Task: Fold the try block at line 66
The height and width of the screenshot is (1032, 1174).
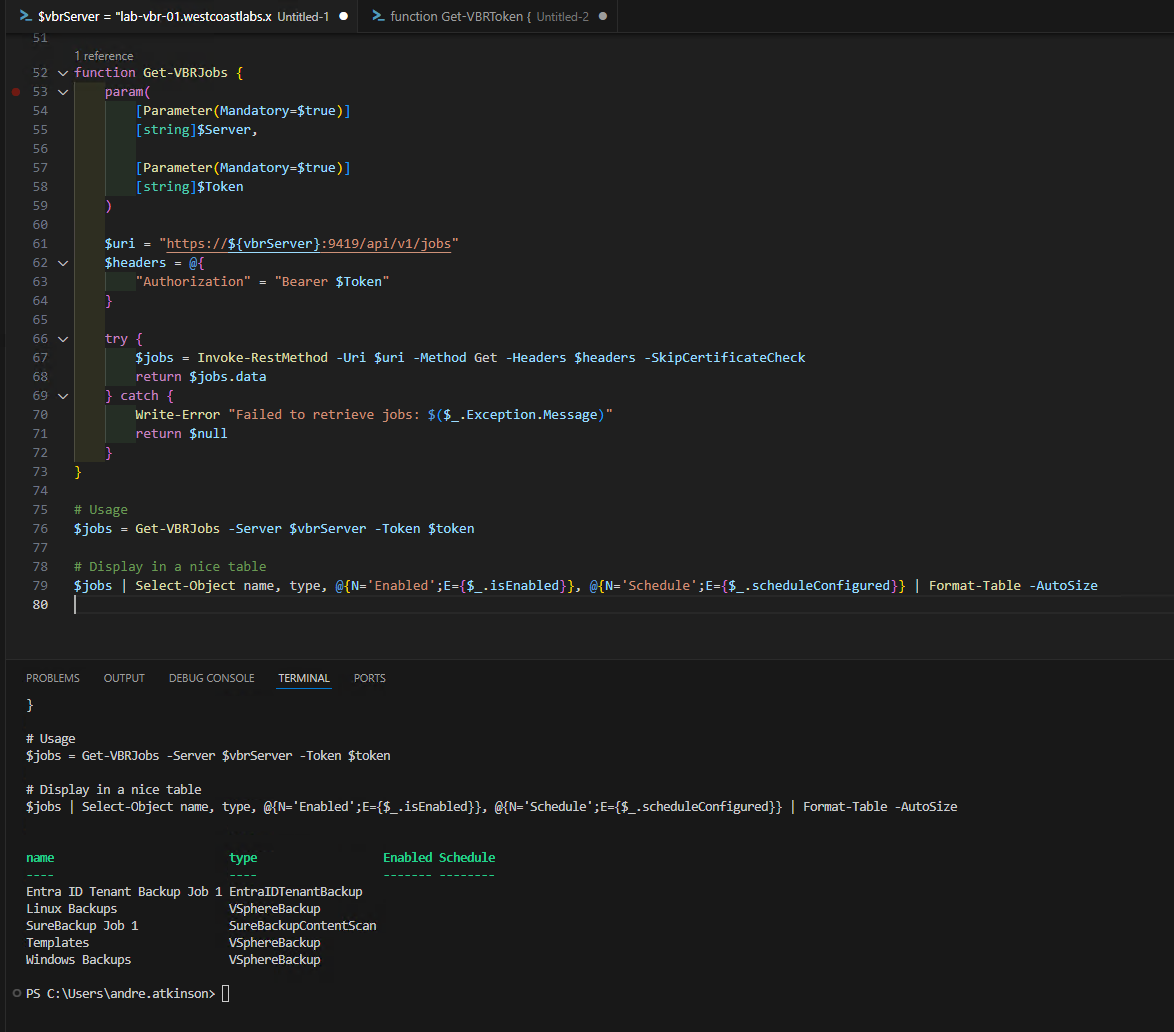Action: (x=63, y=339)
